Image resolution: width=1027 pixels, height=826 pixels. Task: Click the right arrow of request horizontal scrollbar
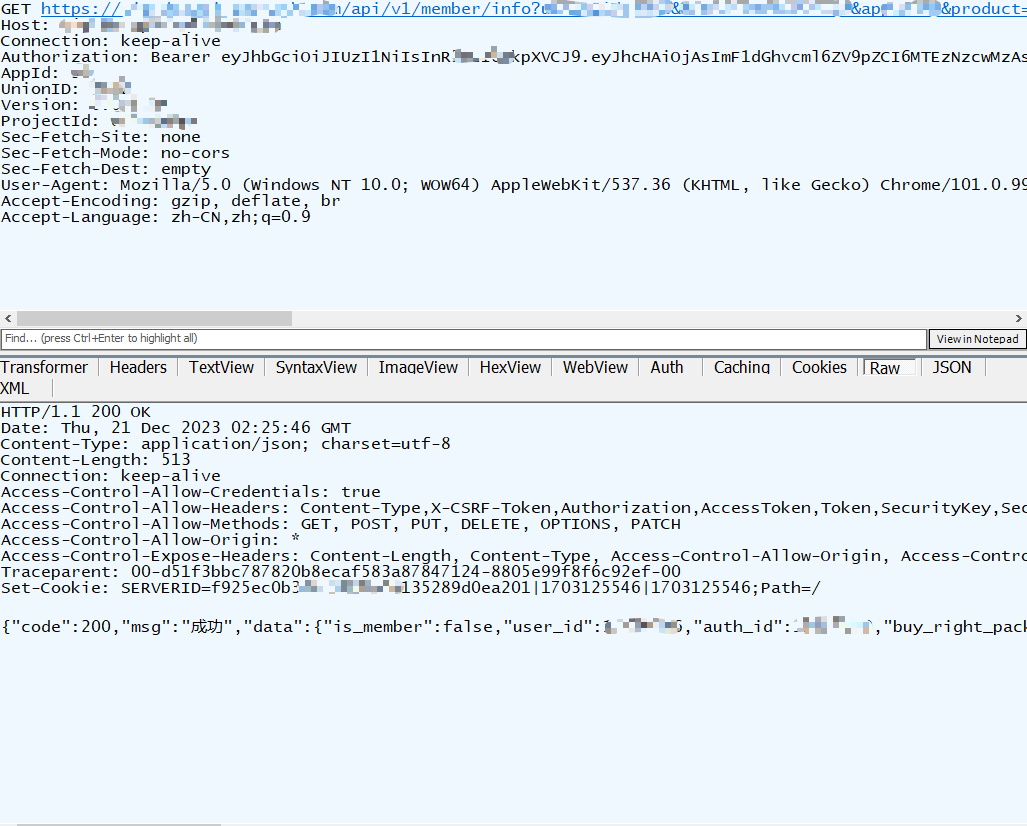click(1018, 318)
